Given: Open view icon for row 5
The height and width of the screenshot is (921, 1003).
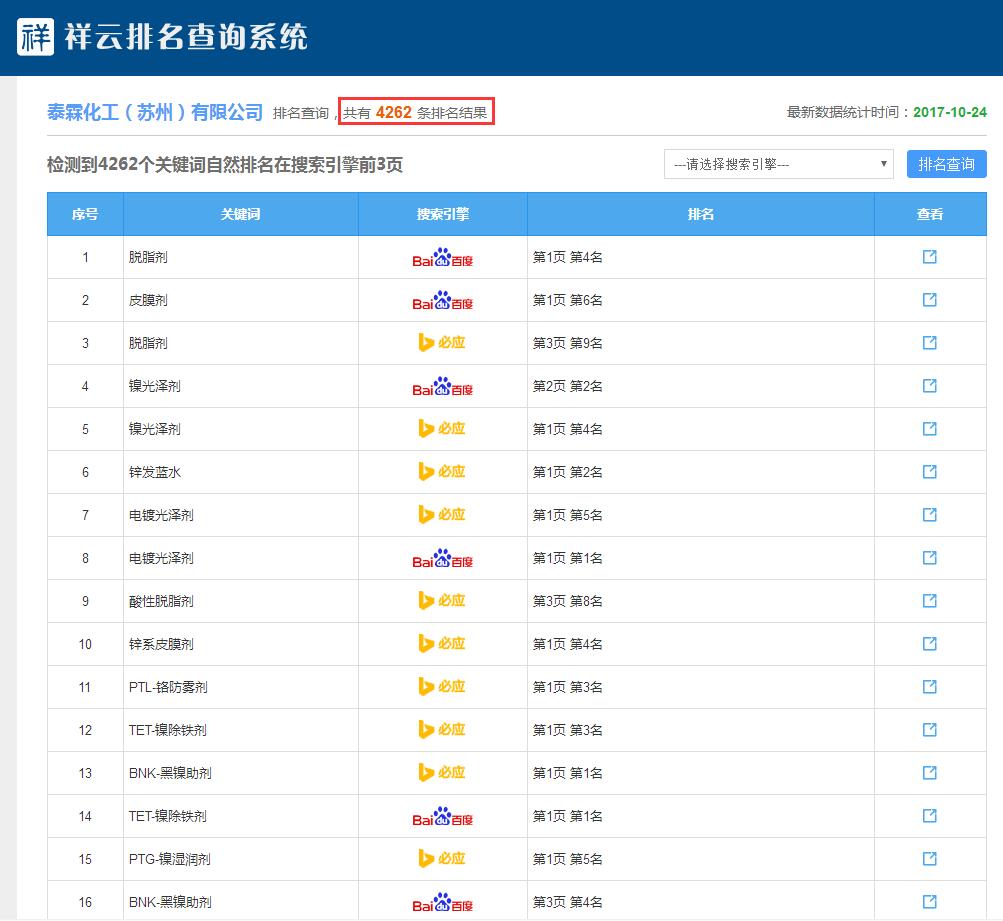Looking at the screenshot, I should (x=929, y=428).
